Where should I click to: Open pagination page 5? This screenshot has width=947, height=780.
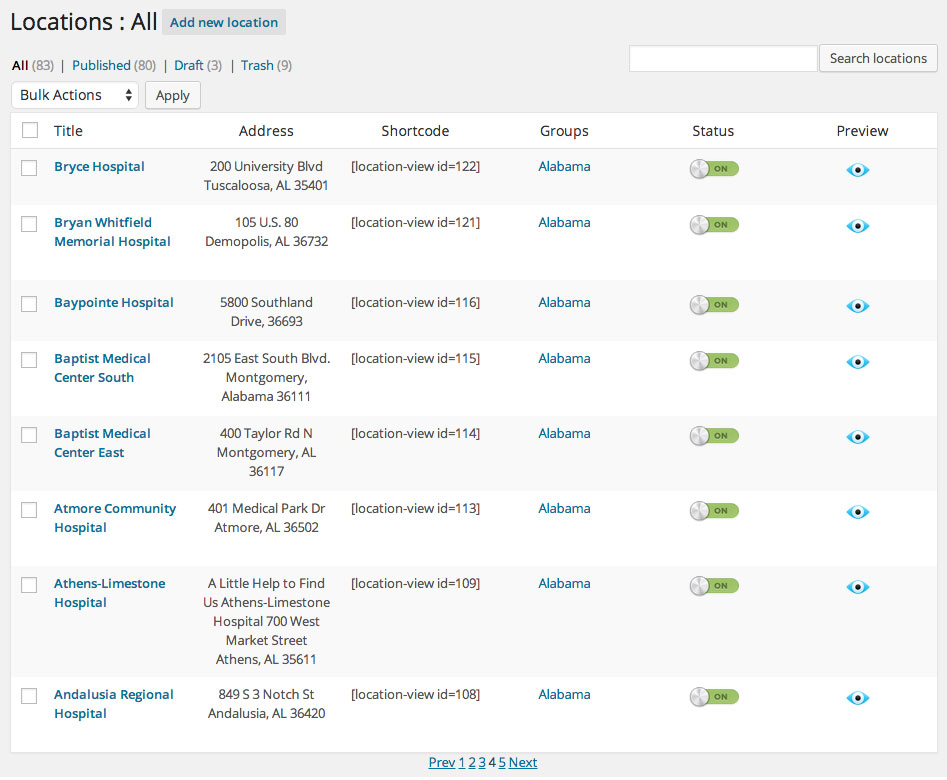point(502,762)
